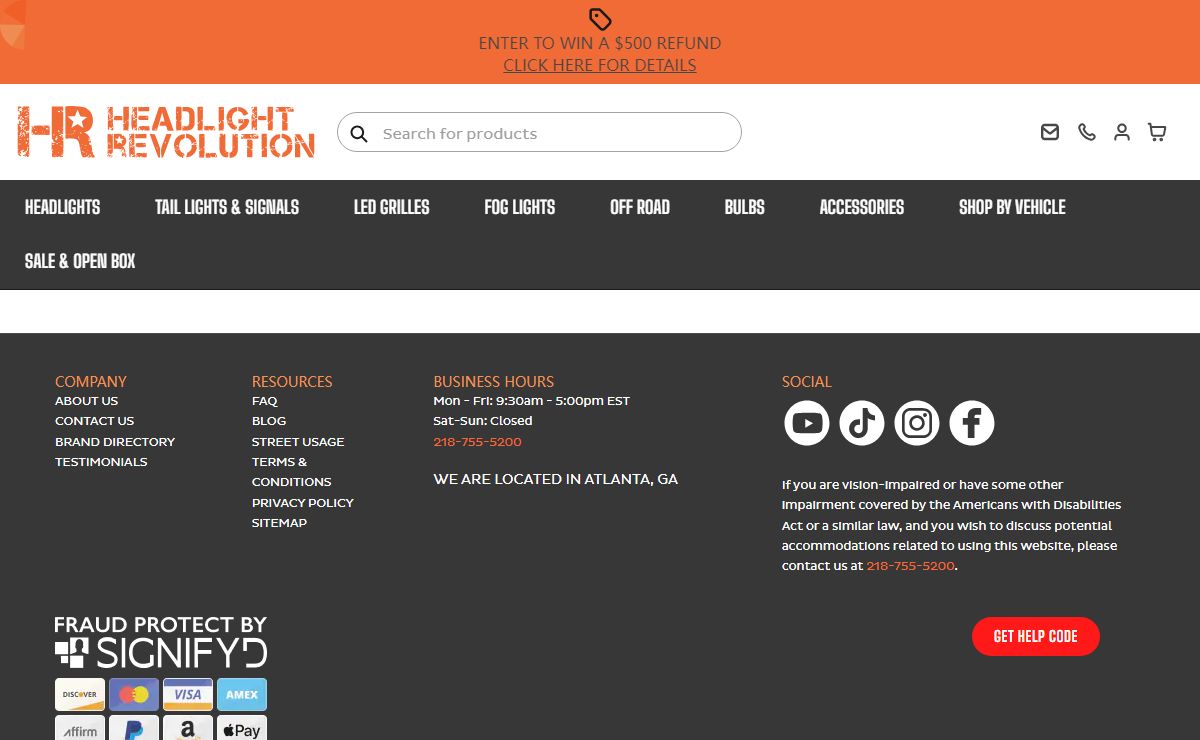The image size is (1200, 740).
Task: Open the Sale & Open Box menu
Action: [80, 261]
